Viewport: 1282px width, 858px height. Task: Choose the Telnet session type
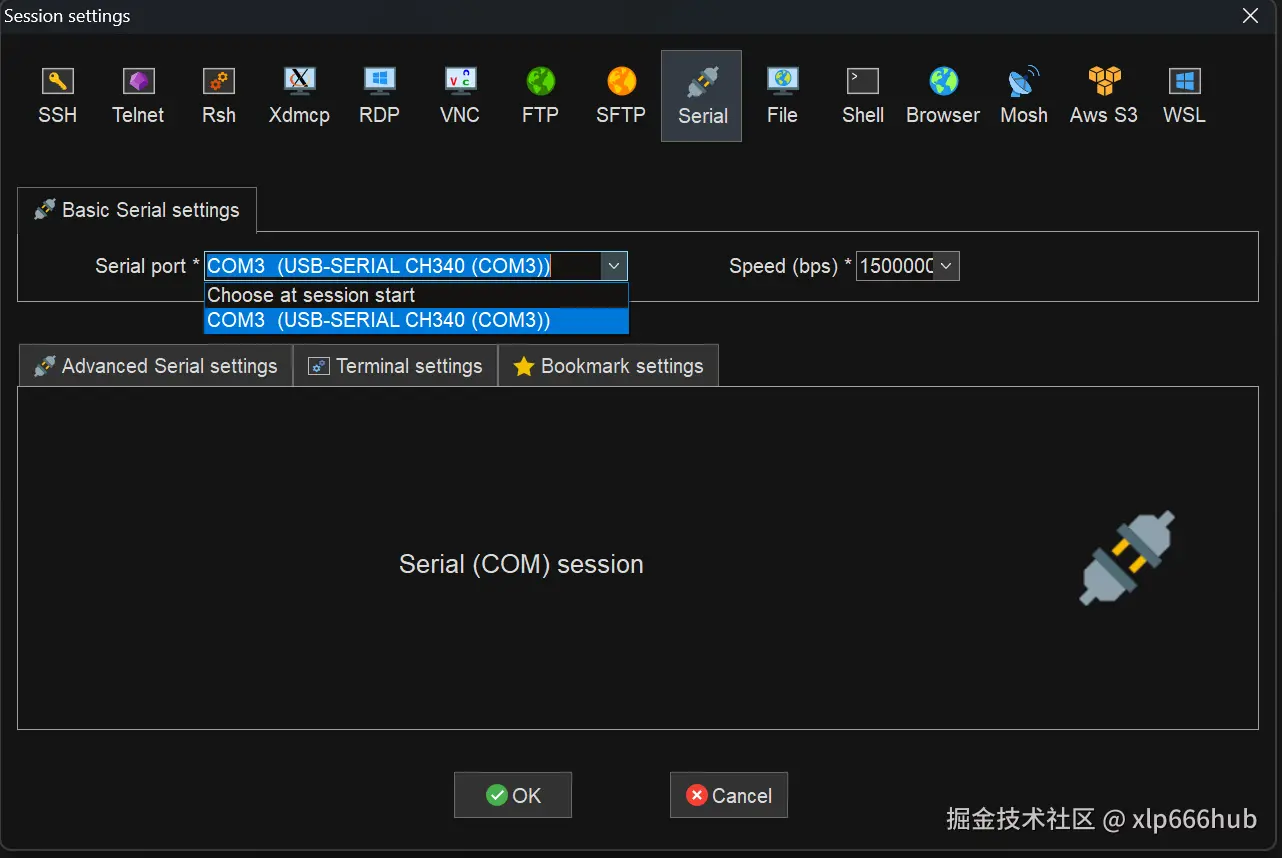138,96
